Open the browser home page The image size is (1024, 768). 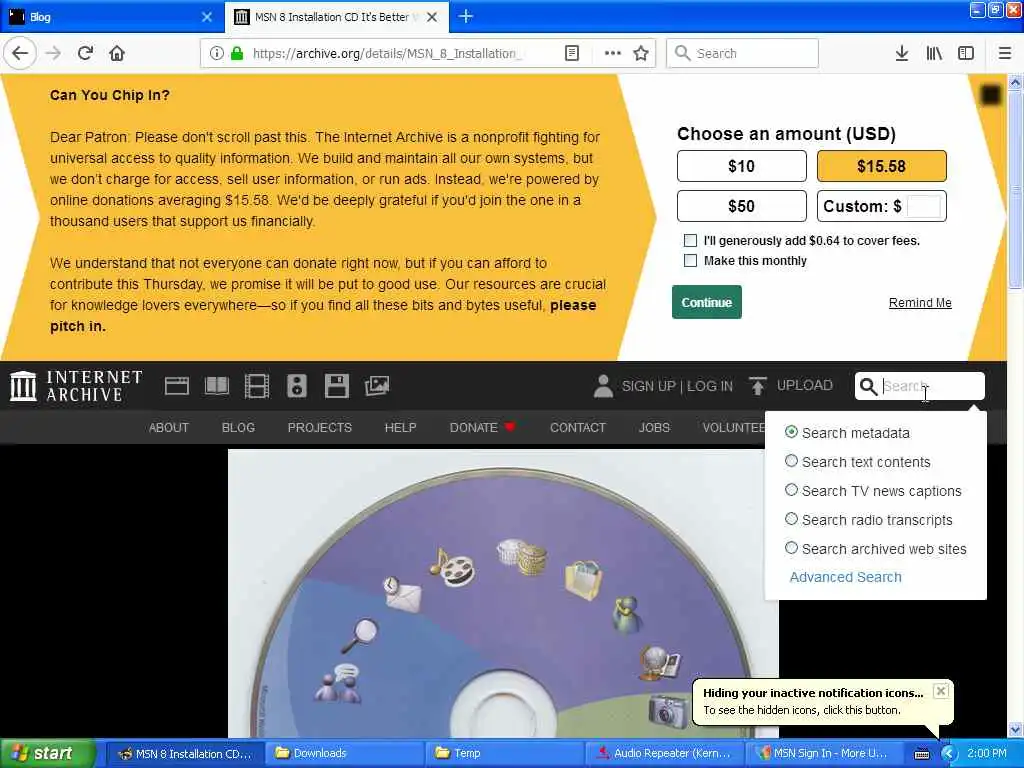tap(117, 53)
